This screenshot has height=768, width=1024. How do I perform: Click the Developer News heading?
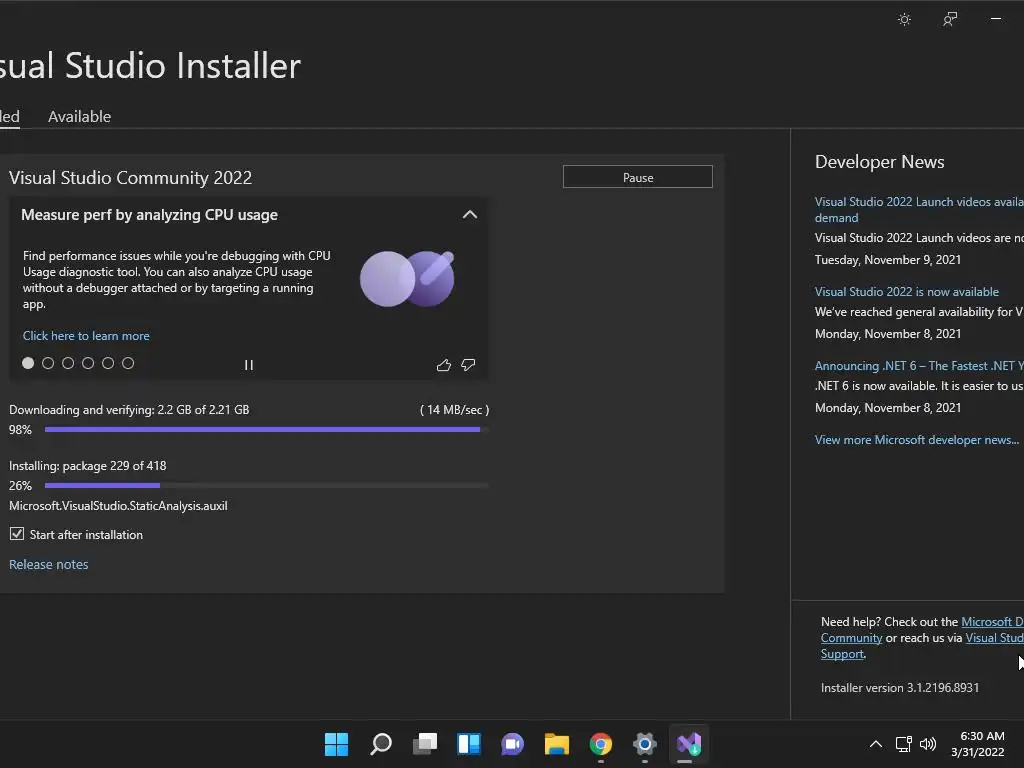pos(880,162)
